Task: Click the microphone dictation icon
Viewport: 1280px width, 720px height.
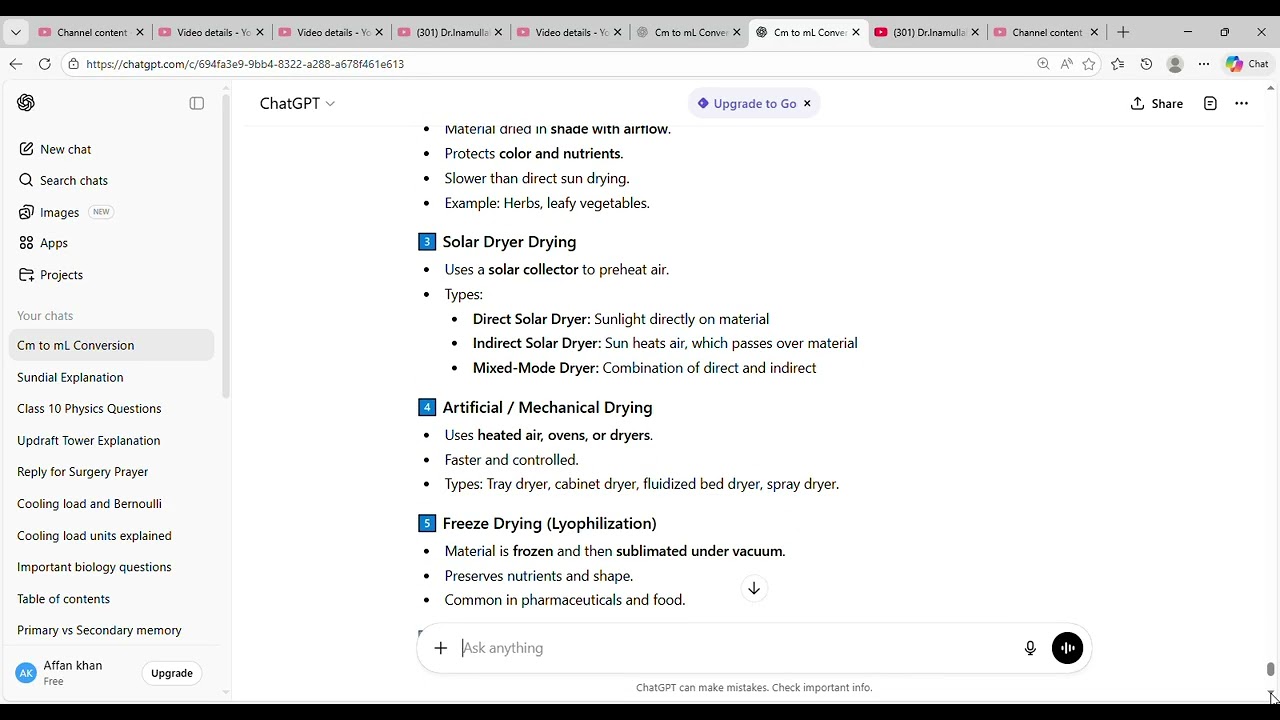Action: point(1030,648)
